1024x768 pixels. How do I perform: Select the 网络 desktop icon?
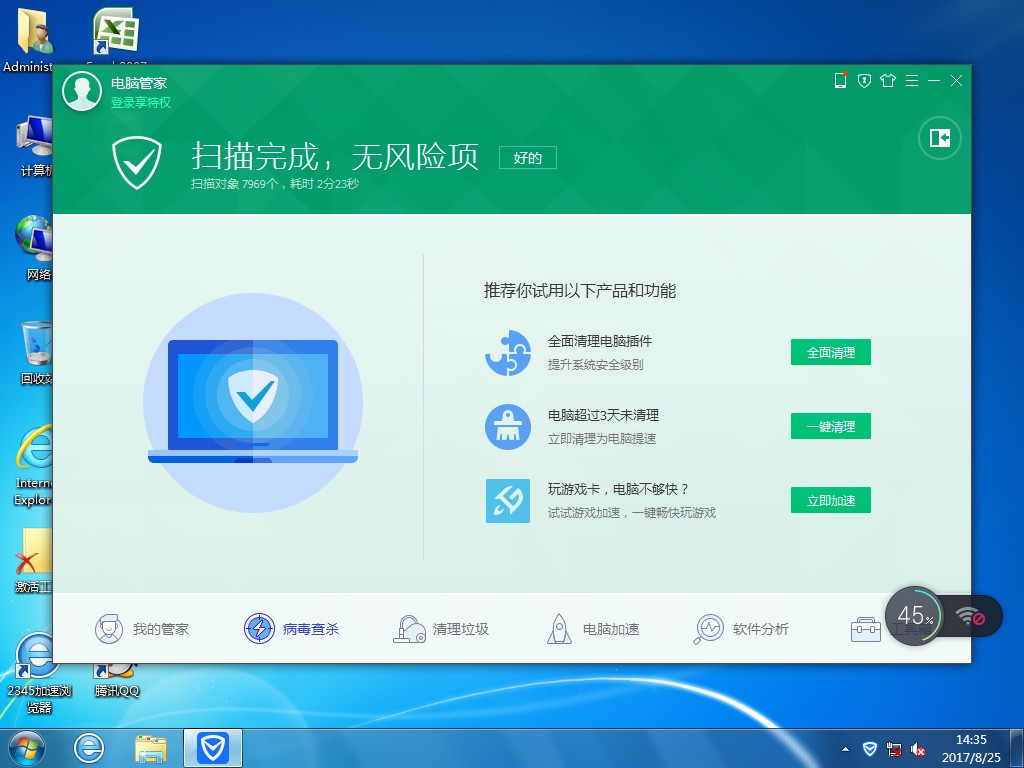click(34, 248)
